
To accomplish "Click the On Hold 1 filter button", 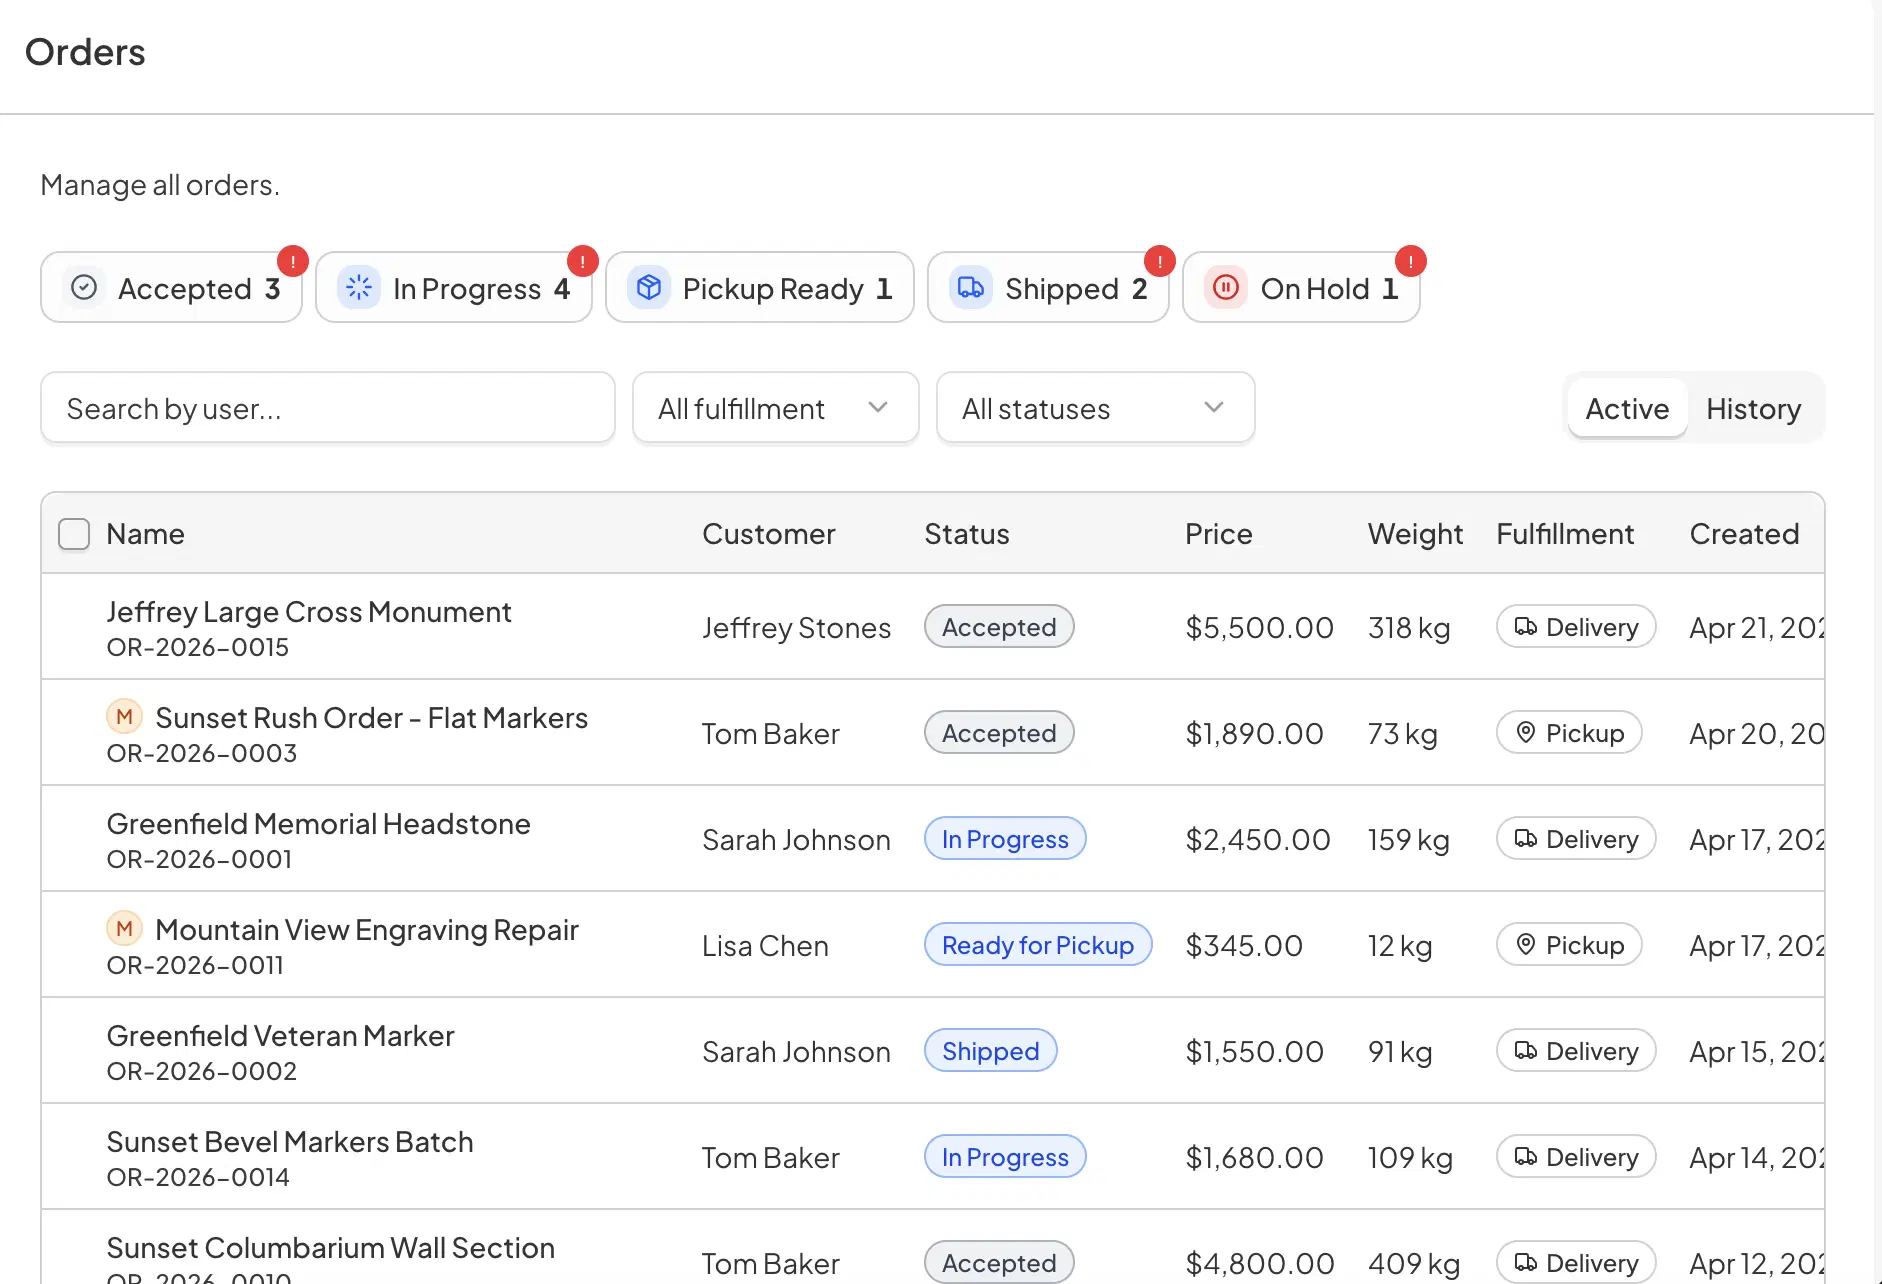I will [x=1301, y=287].
